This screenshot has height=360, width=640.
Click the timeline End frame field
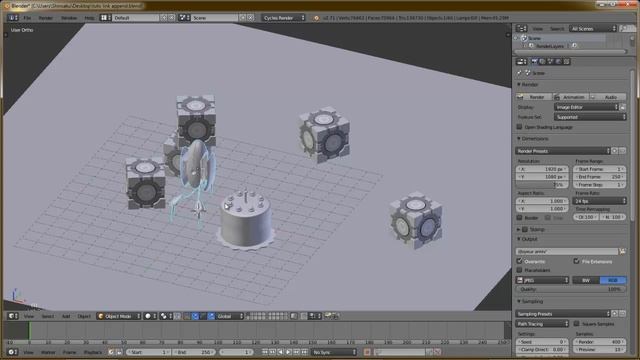pyautogui.click(x=194, y=352)
